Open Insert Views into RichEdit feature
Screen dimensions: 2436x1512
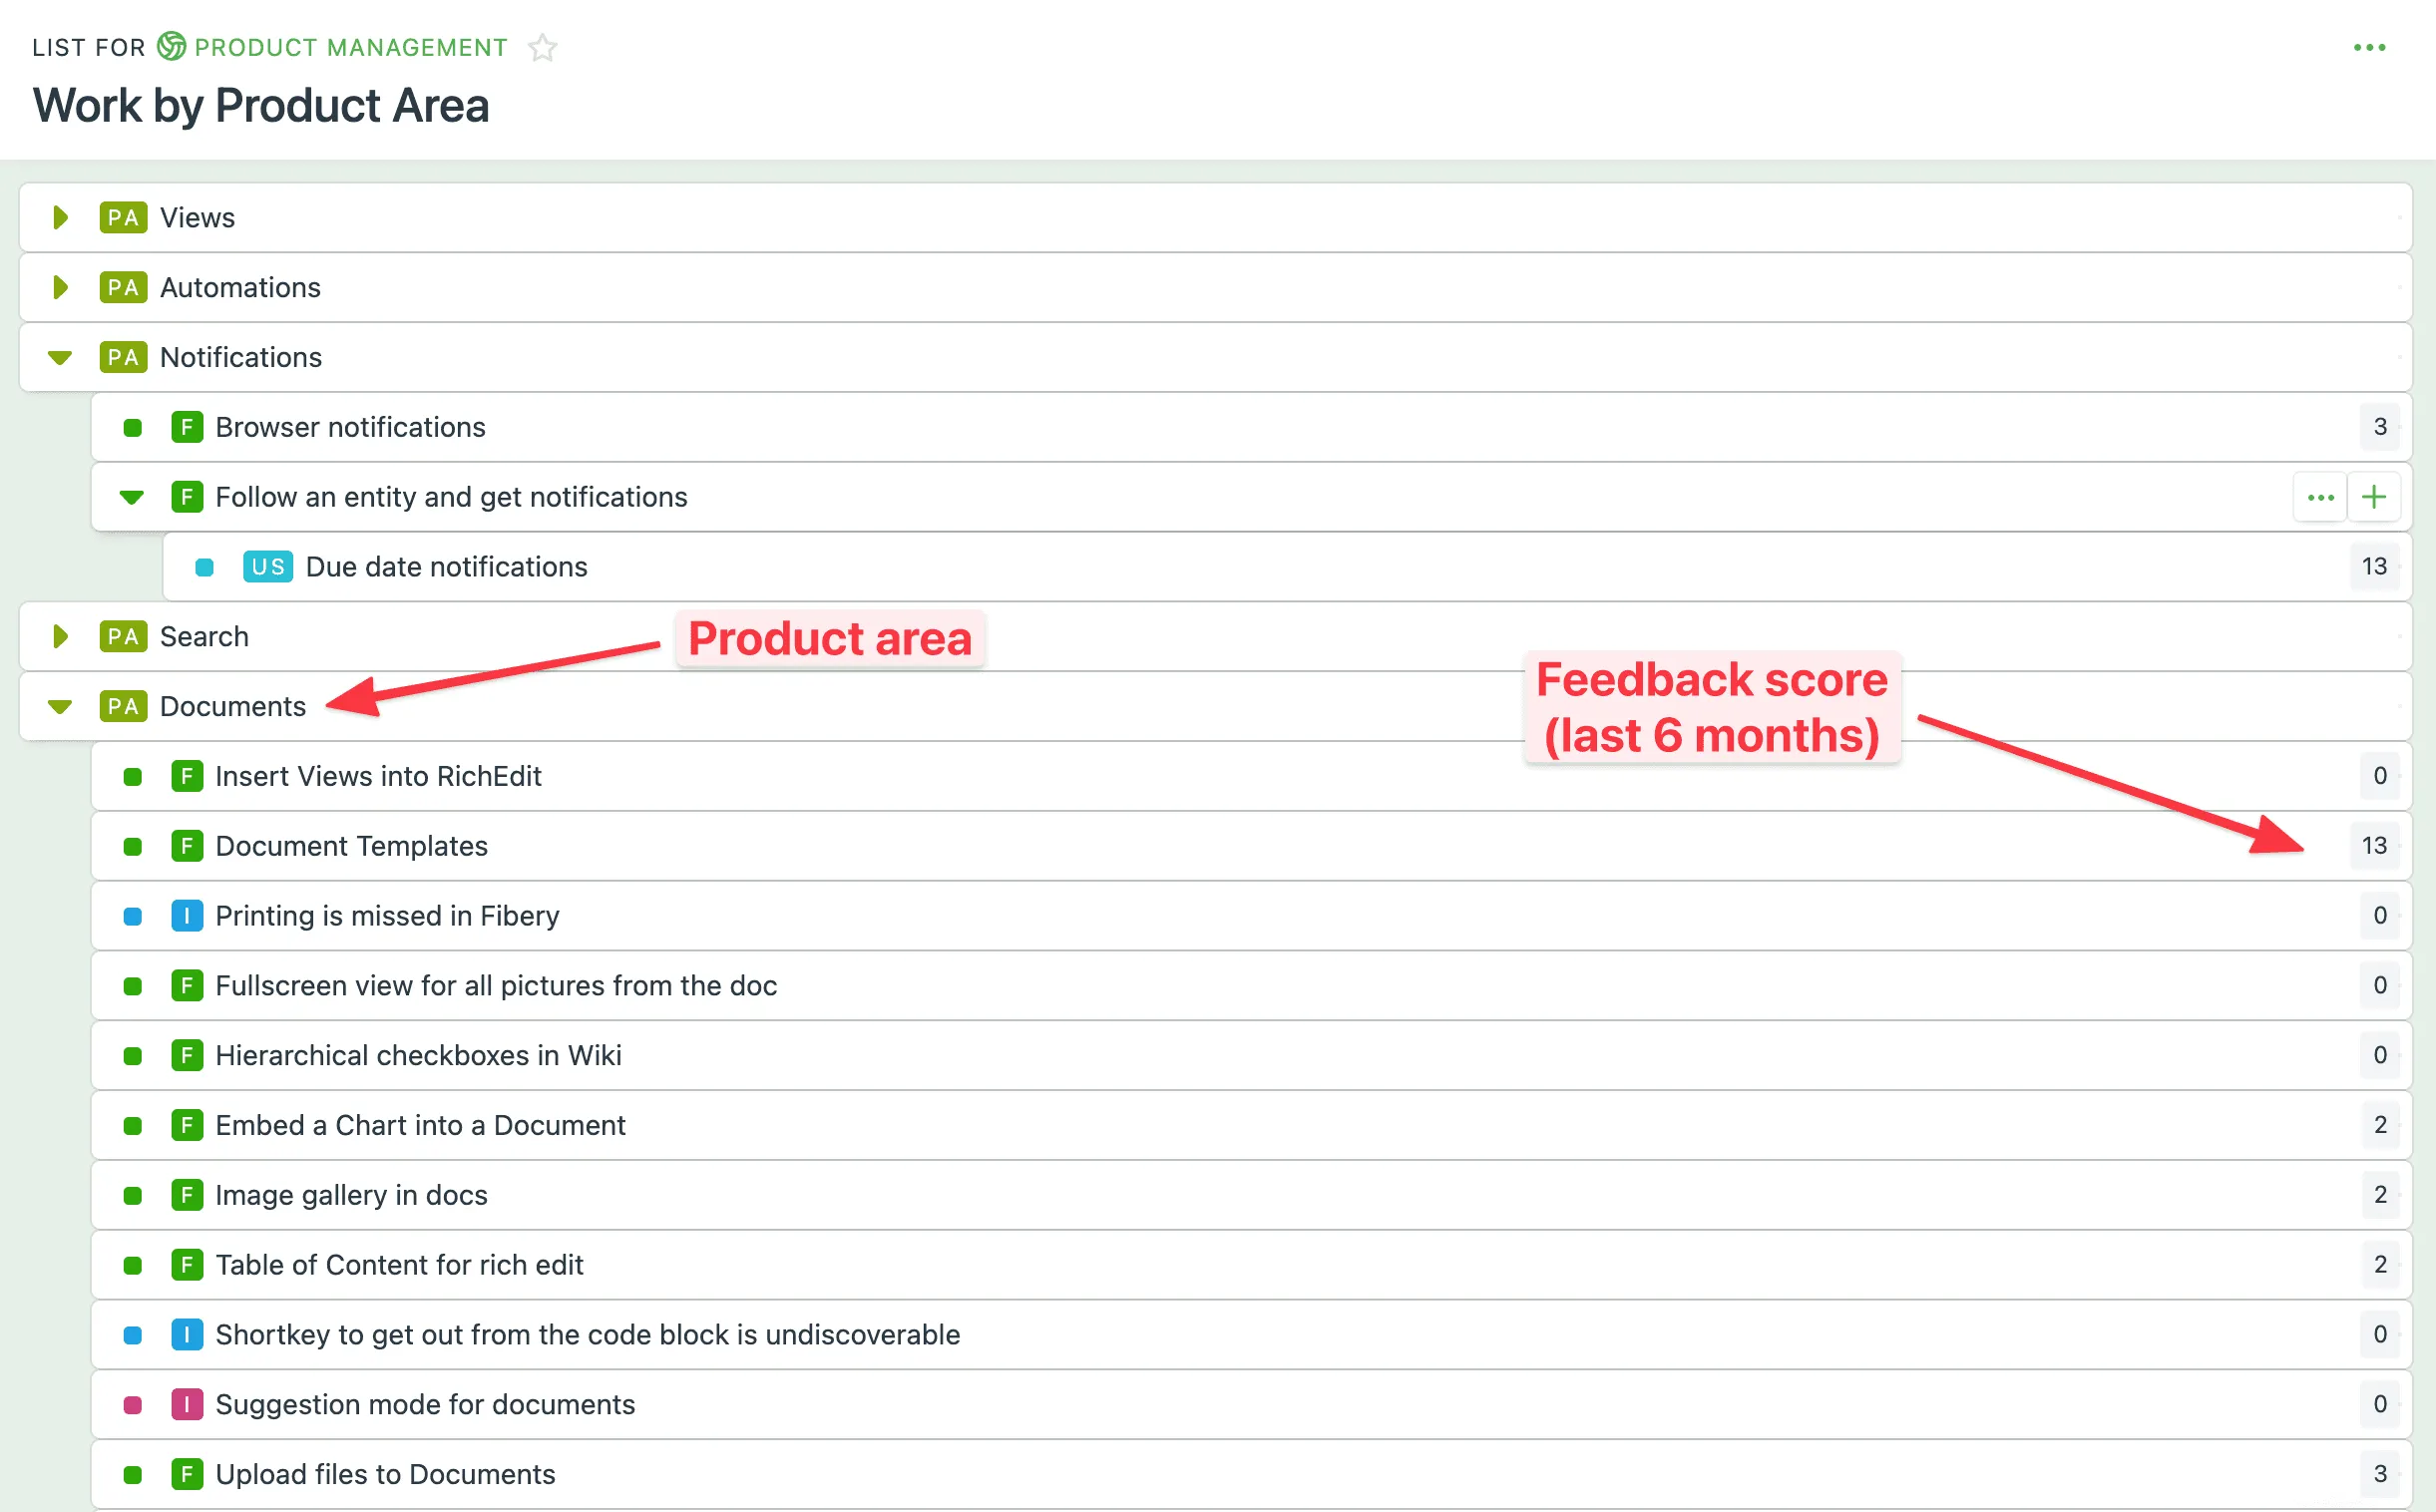pyautogui.click(x=378, y=776)
